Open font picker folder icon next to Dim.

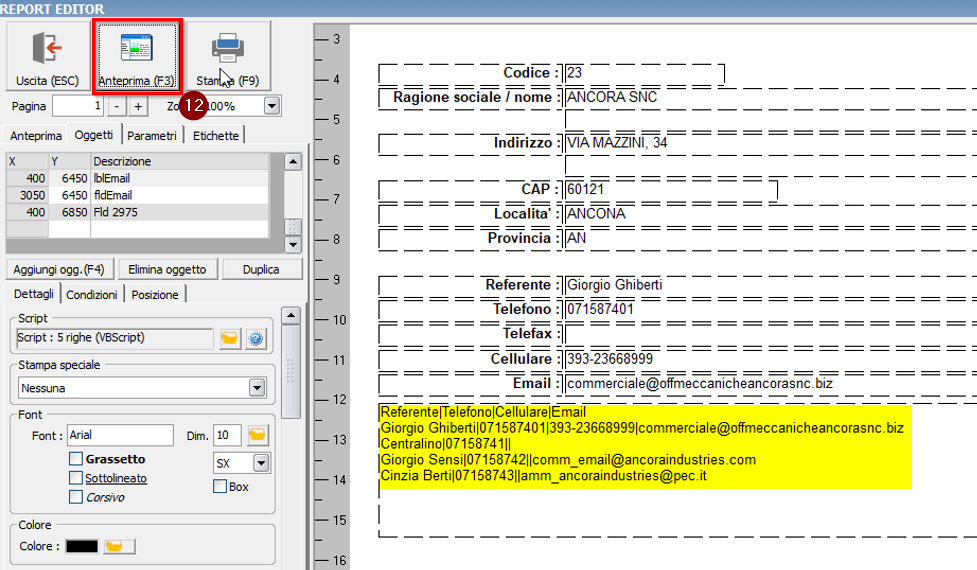258,435
